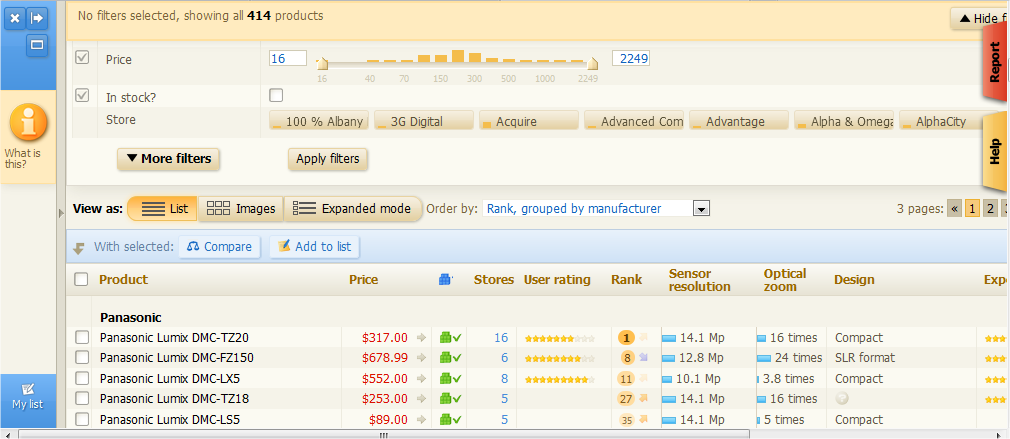This screenshot has width=1010, height=439.
Task: Click rank badge 8 for DMC-FZ150
Action: pos(627,358)
